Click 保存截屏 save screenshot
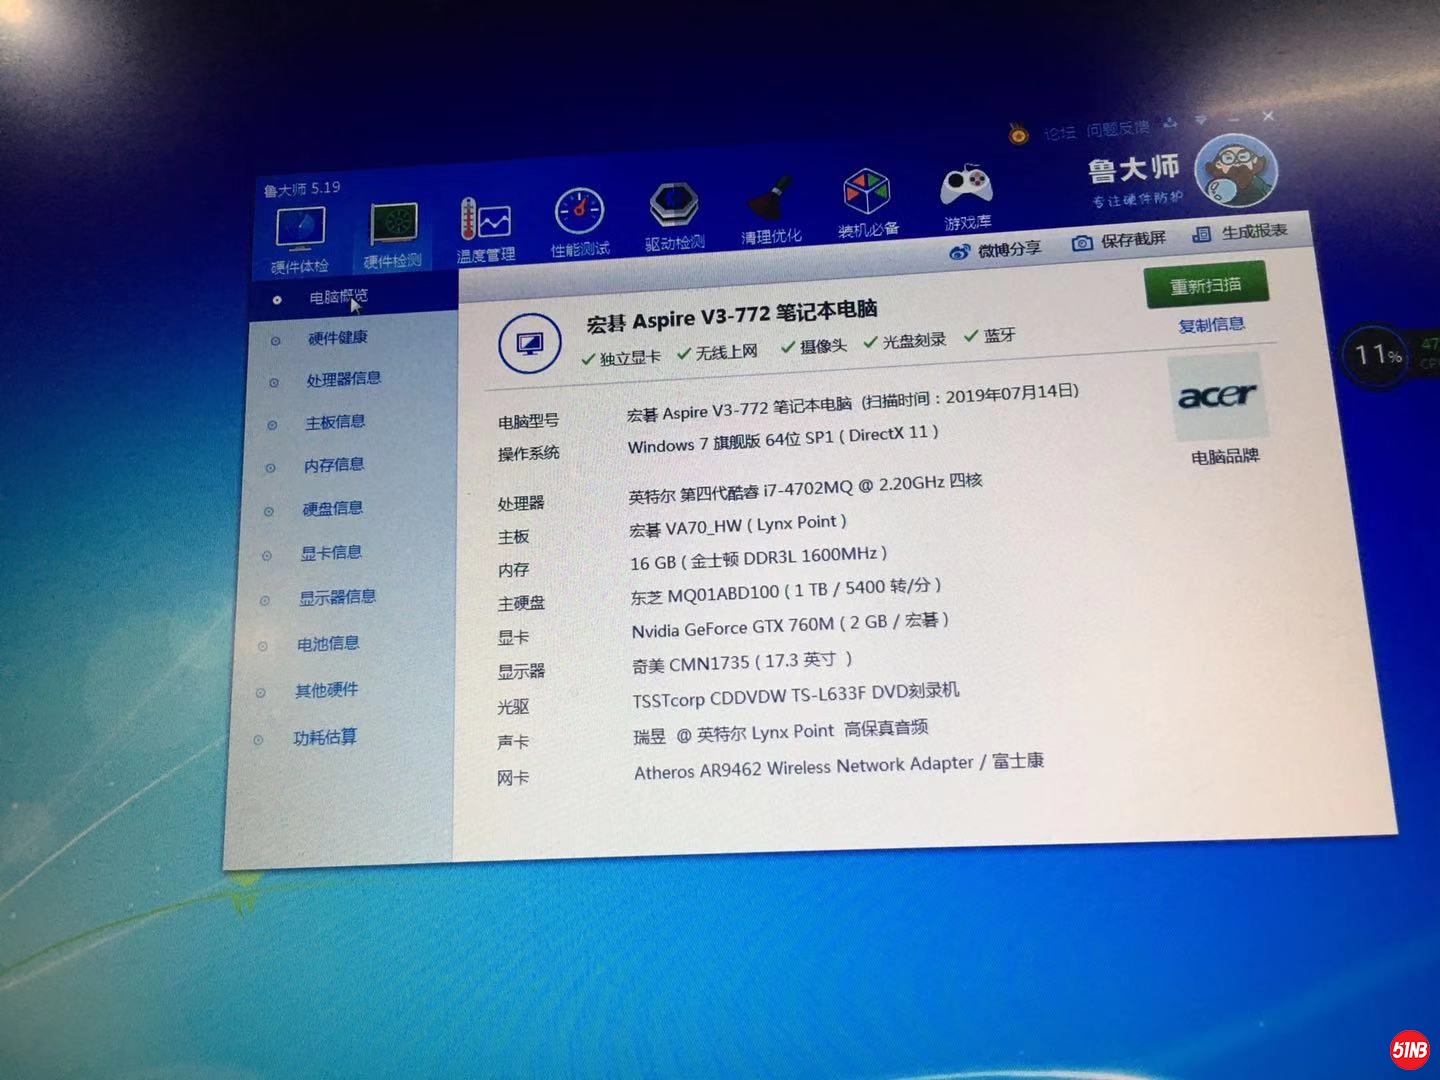 pos(1119,240)
